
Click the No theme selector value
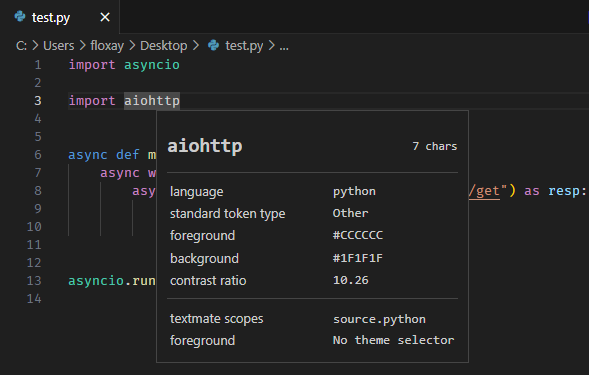coord(393,340)
